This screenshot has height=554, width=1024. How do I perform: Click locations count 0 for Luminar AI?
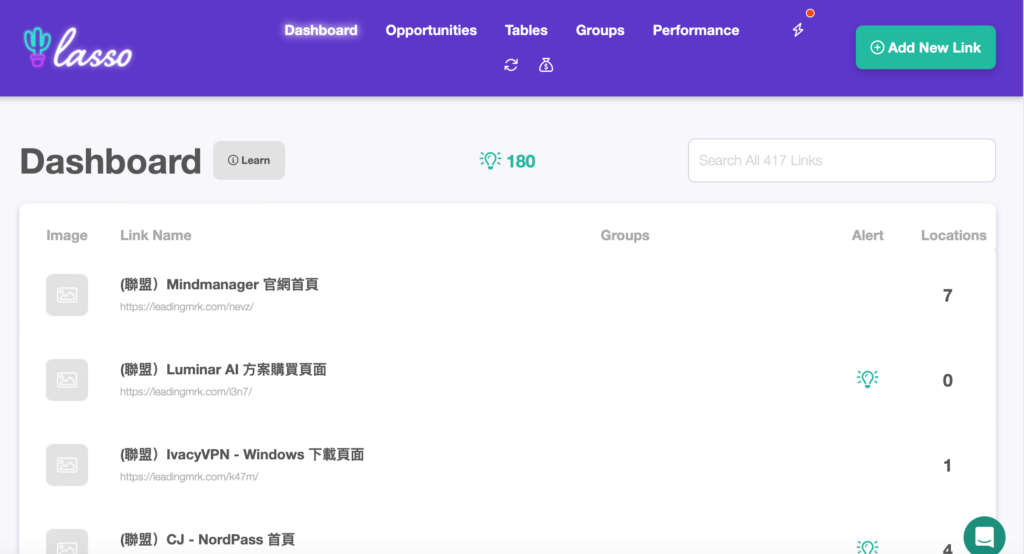[947, 380]
